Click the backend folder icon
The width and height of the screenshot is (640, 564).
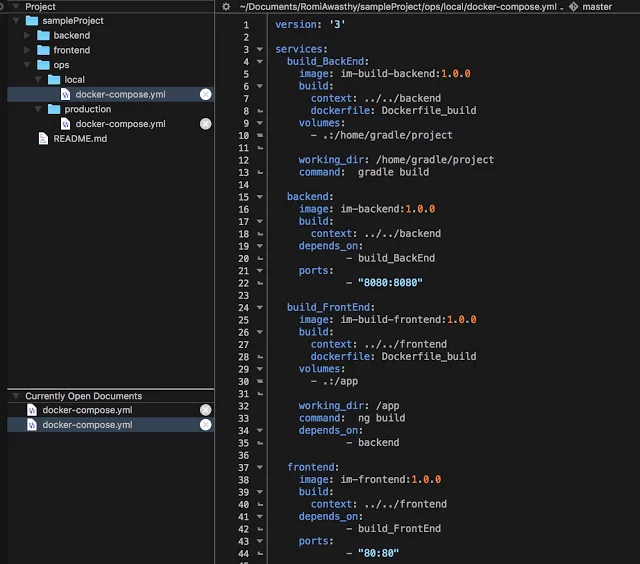tap(43, 36)
